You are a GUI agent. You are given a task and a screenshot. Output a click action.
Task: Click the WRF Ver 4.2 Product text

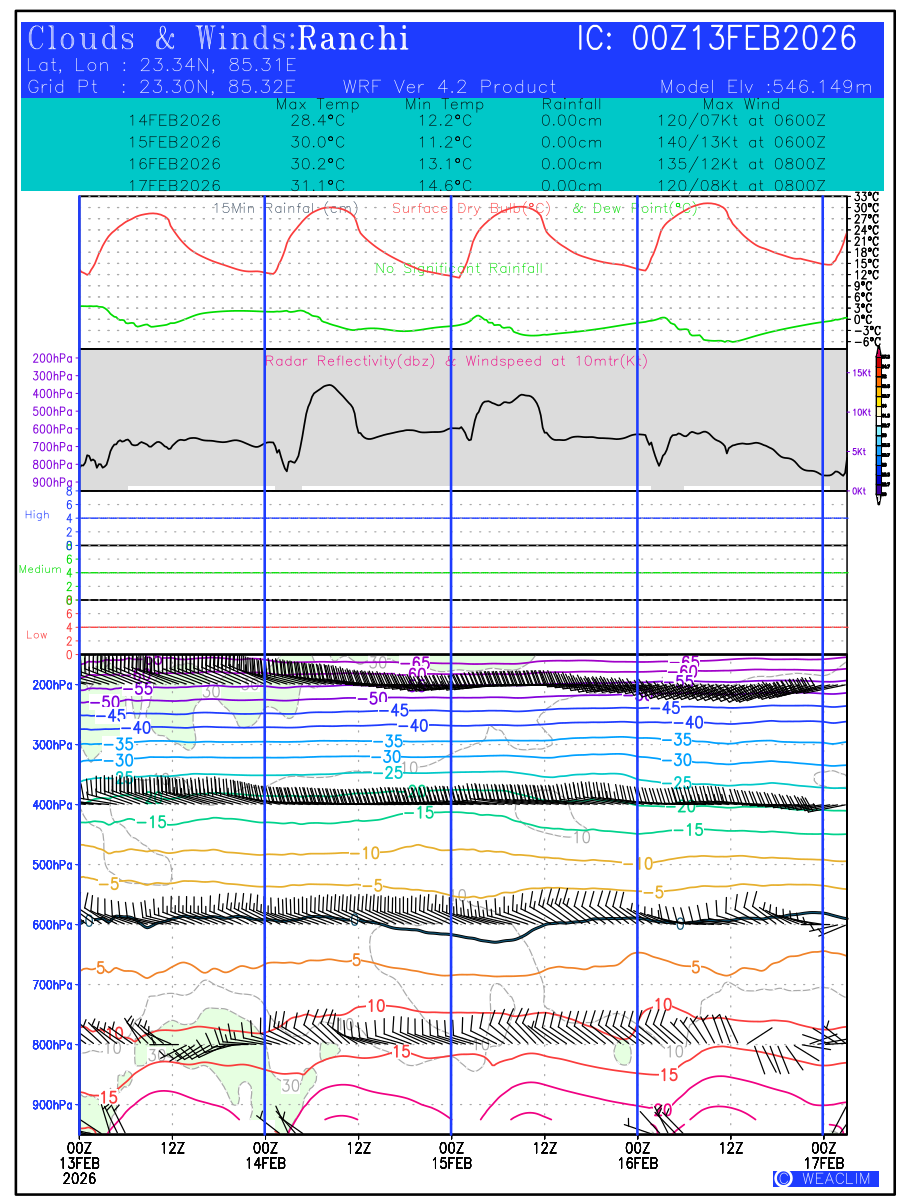point(449,87)
